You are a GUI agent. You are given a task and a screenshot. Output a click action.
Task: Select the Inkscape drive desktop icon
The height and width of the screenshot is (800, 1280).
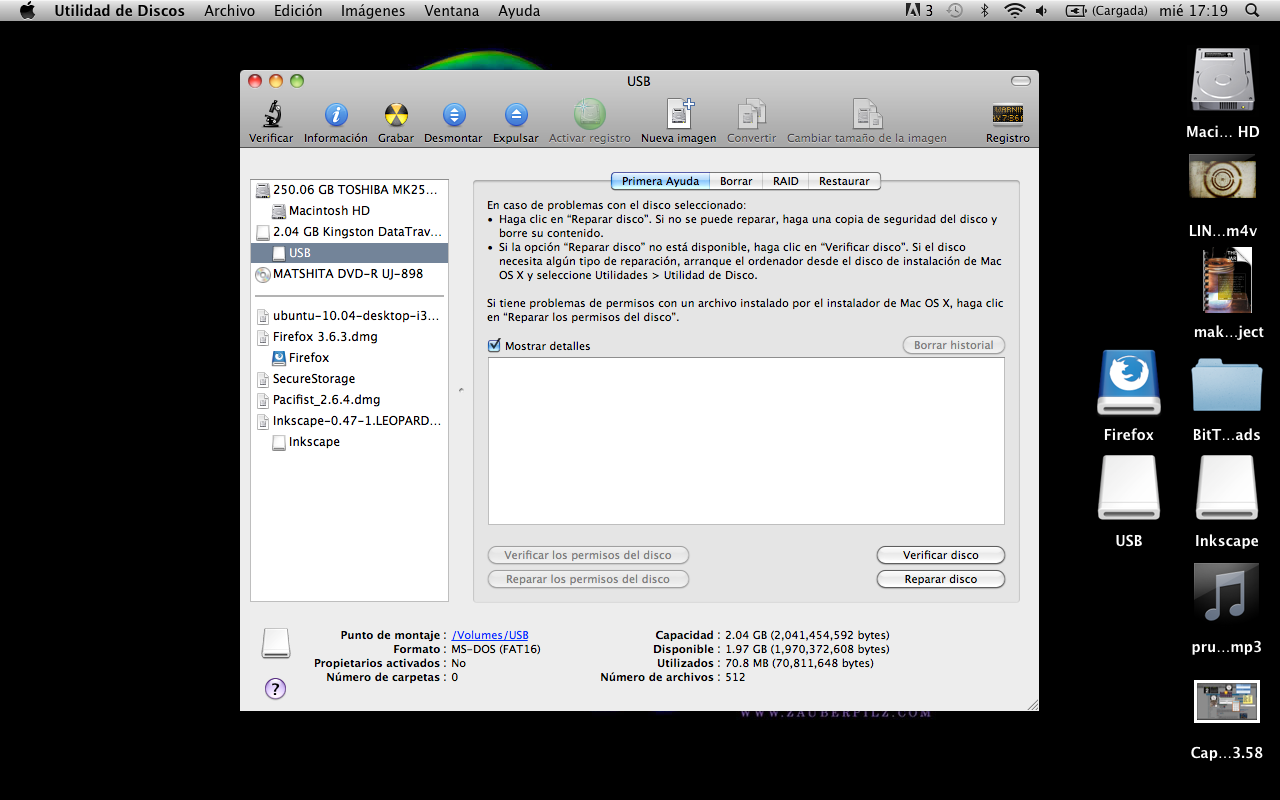(x=1226, y=488)
